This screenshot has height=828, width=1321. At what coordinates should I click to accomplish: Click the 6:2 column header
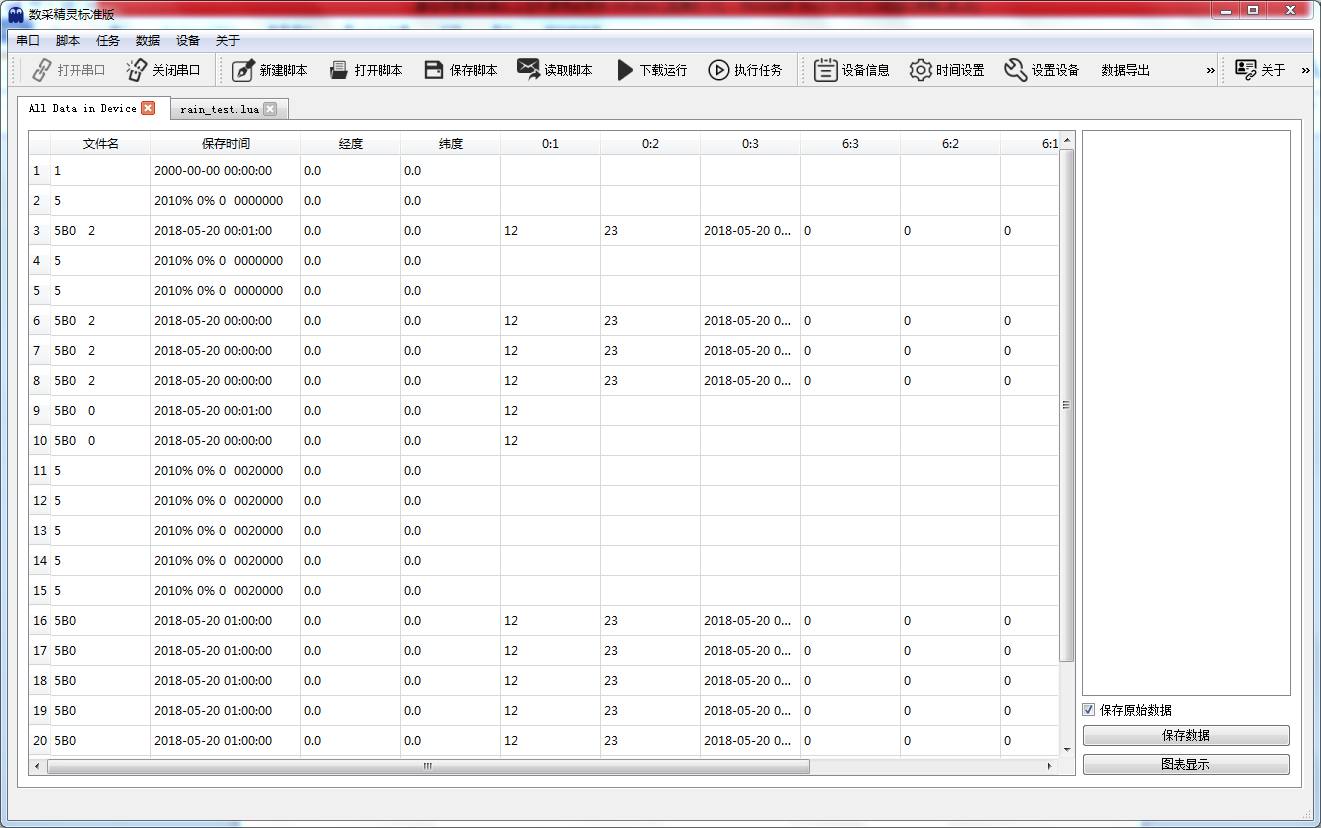click(950, 144)
